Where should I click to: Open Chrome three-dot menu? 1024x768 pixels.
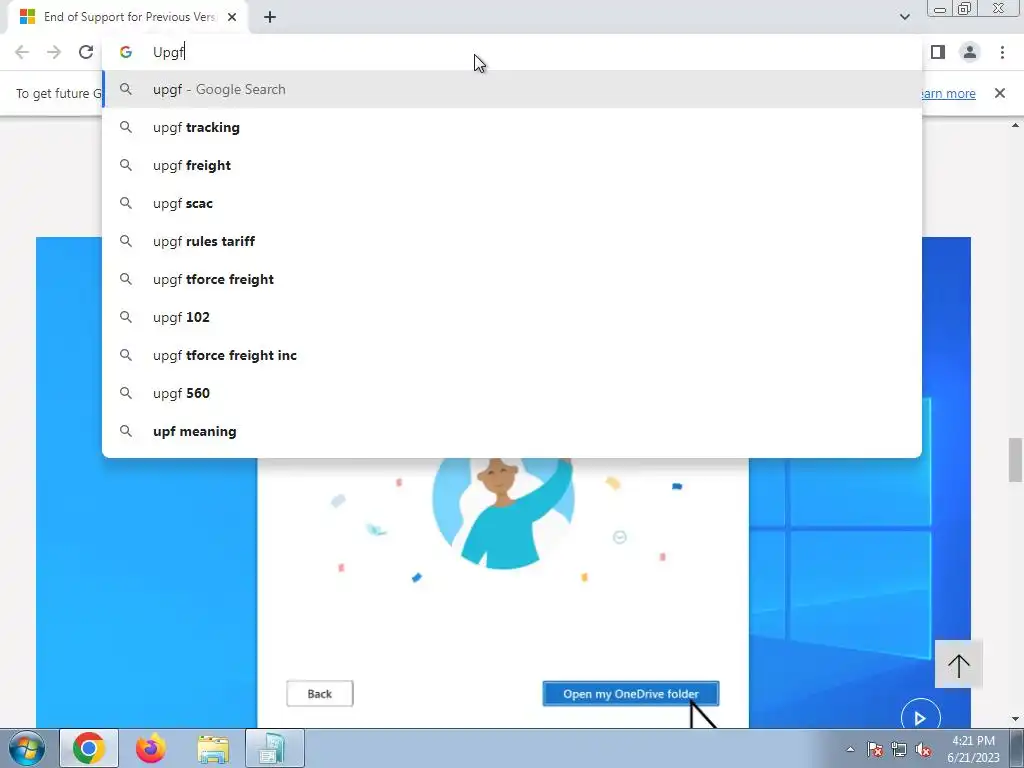pyautogui.click(x=1002, y=52)
